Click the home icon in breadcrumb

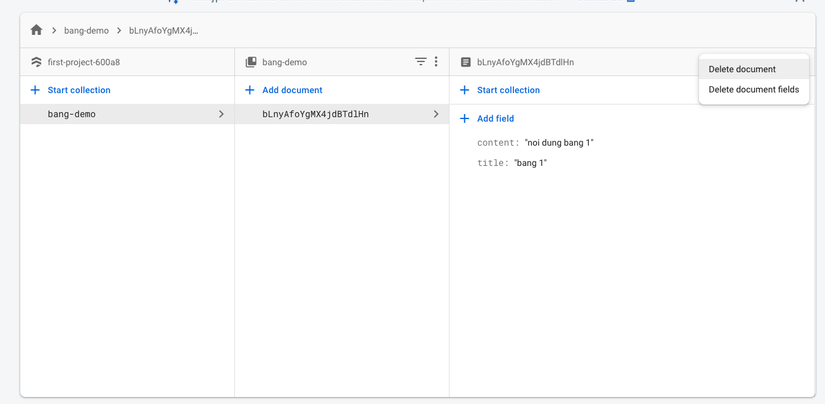click(36, 30)
